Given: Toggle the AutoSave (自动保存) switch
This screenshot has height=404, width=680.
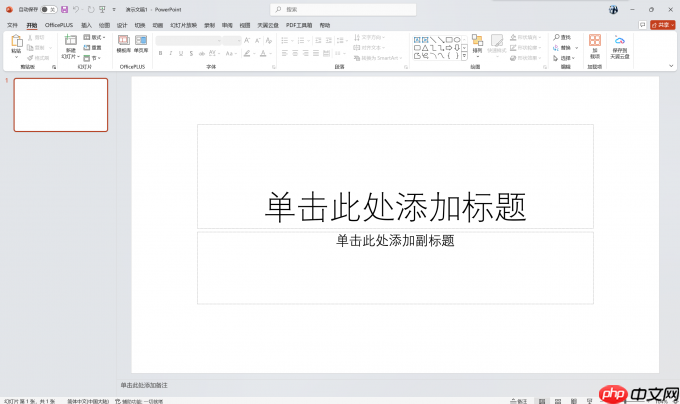Looking at the screenshot, I should coord(49,10).
